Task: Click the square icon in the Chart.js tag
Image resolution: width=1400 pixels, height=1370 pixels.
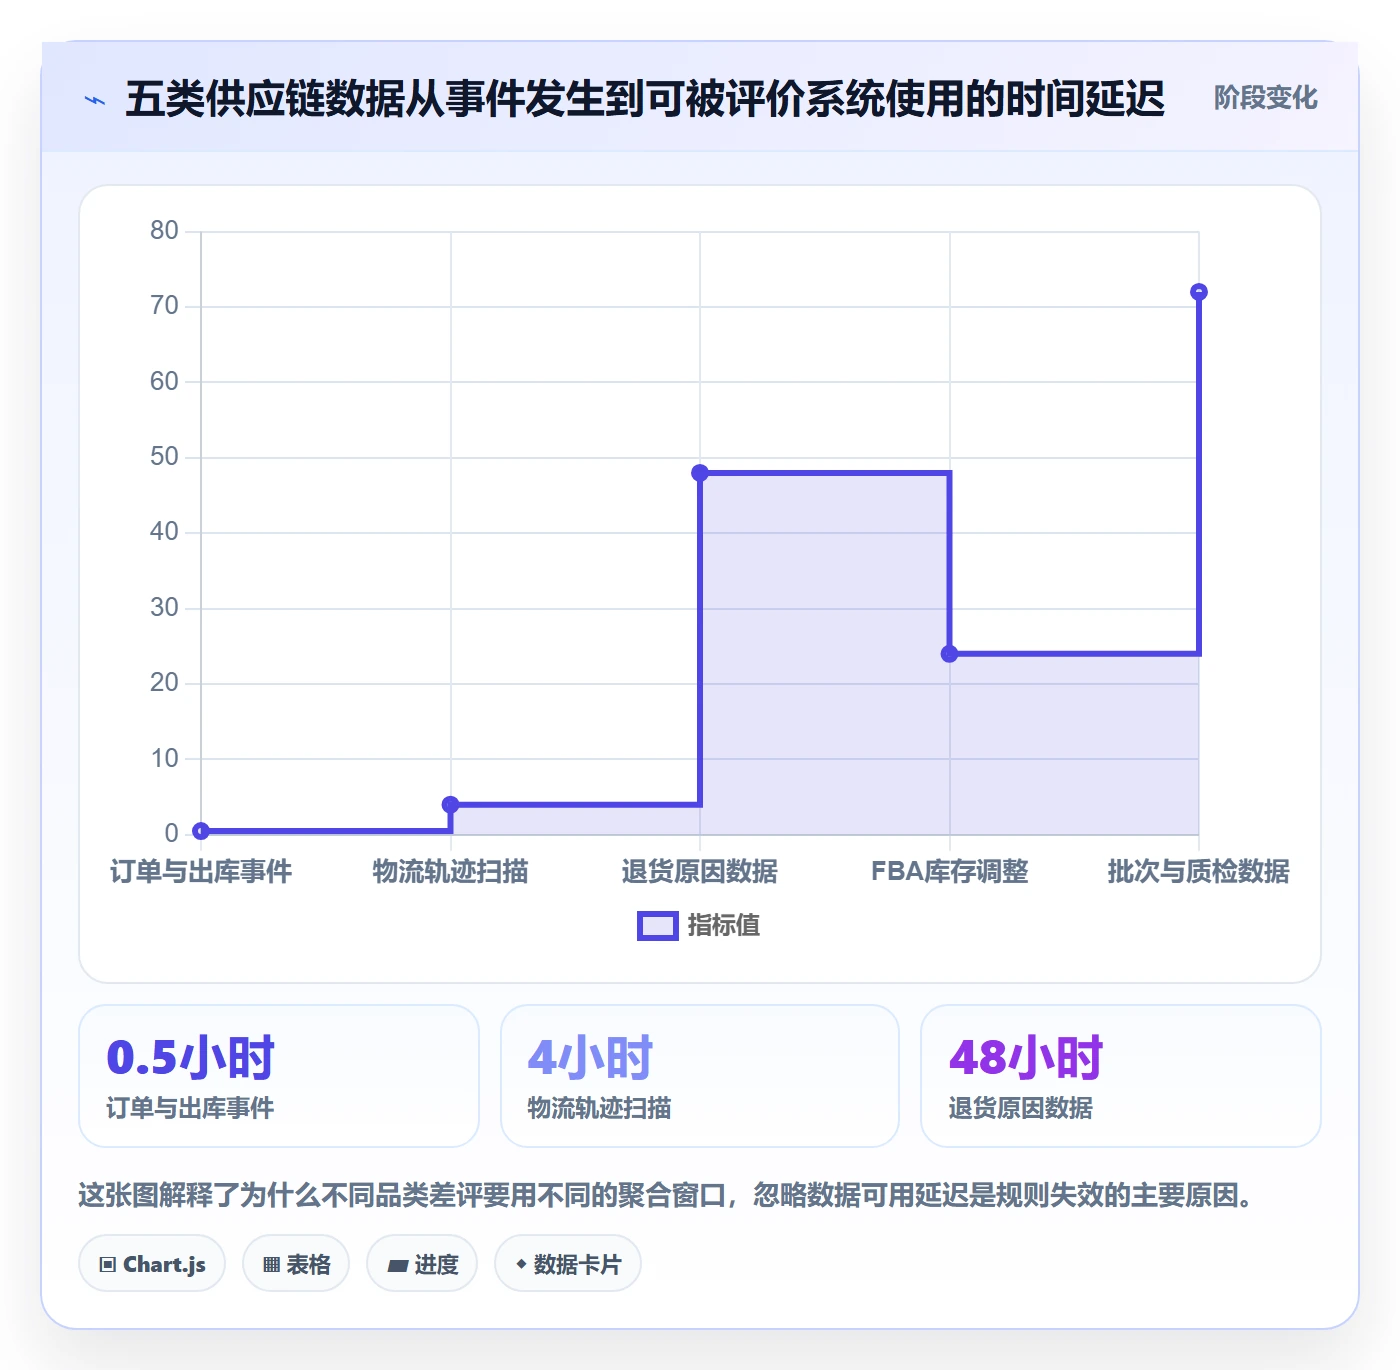Action: [108, 1265]
